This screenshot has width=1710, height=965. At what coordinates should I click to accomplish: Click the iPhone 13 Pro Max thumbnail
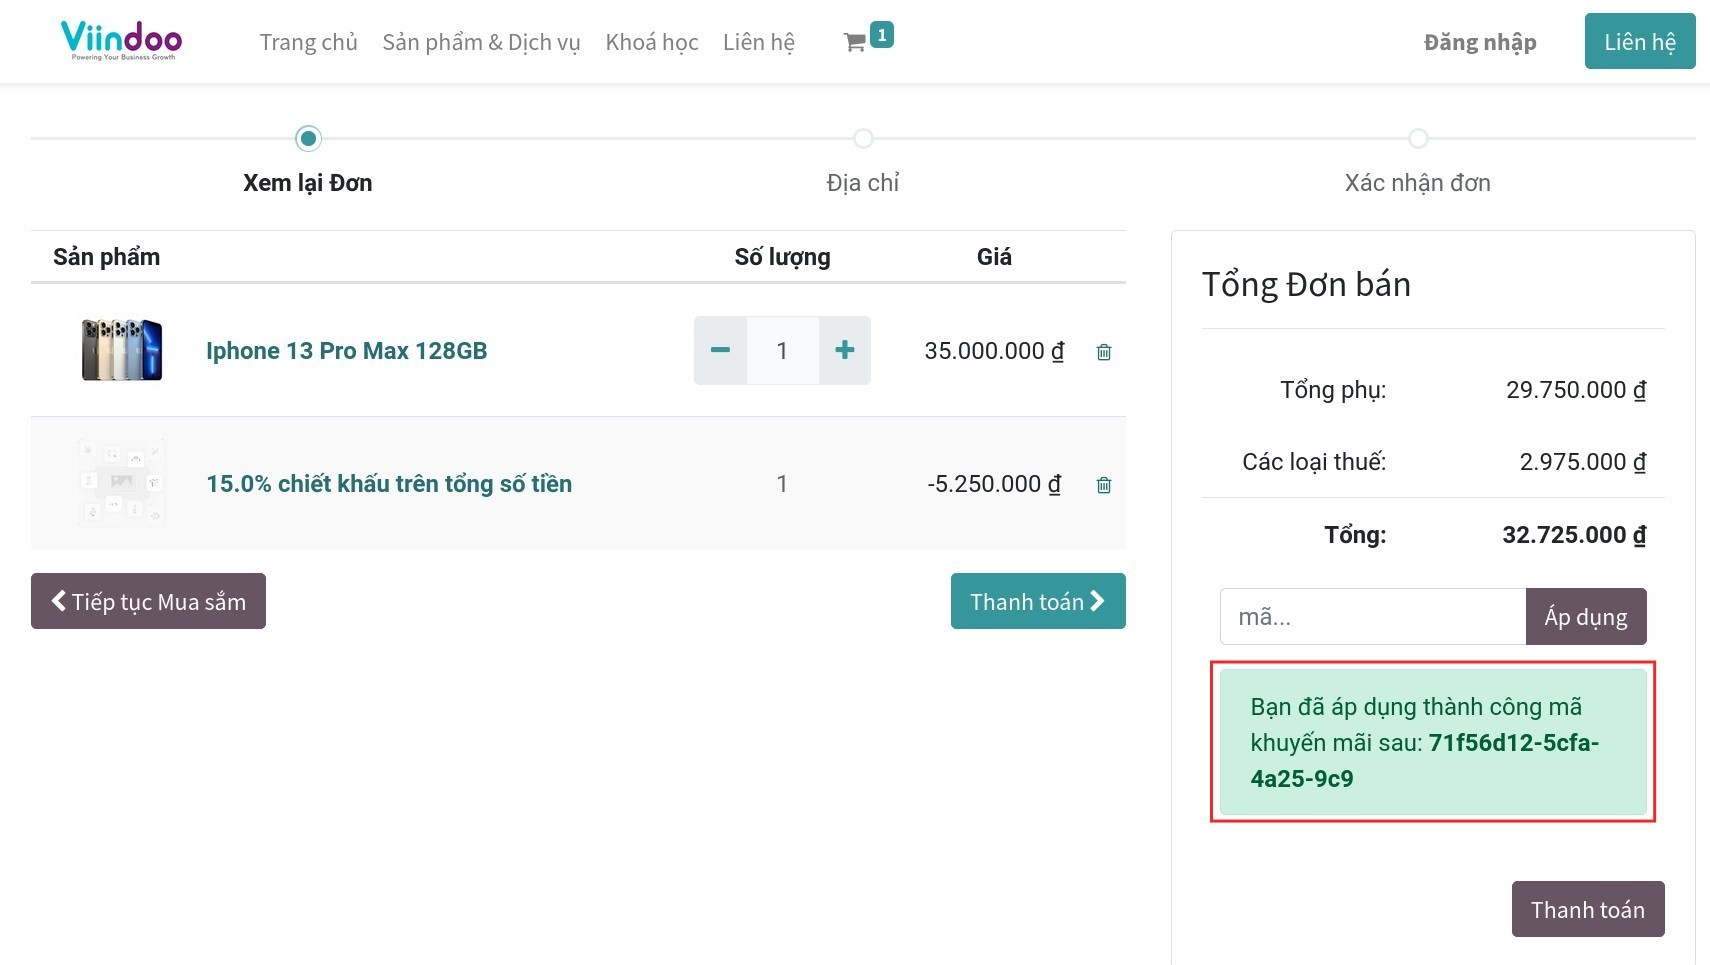pyautogui.click(x=122, y=350)
